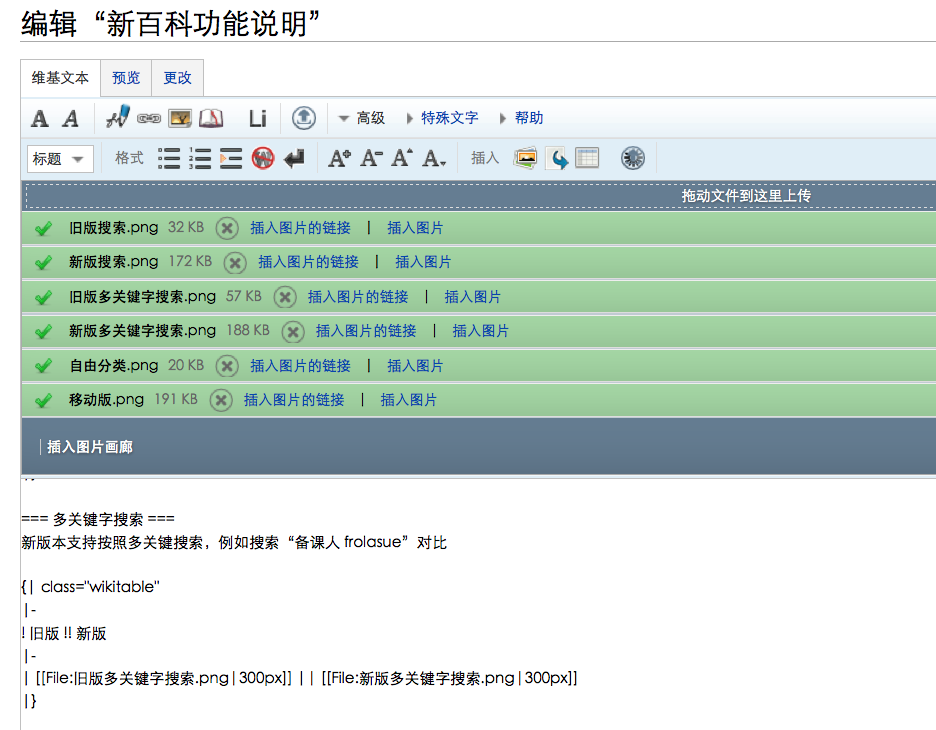Insert a table using the table icon
Image resolution: width=936 pixels, height=730 pixels.
pyautogui.click(x=587, y=158)
